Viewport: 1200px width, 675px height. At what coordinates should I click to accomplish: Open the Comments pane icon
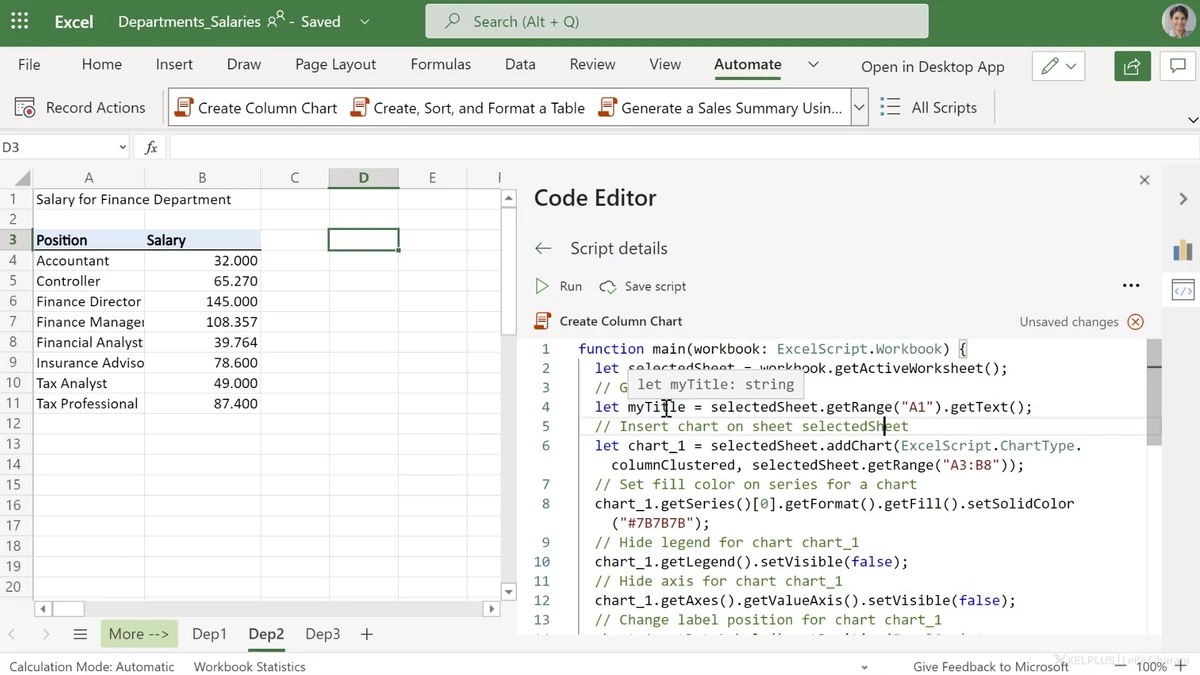pos(1177,66)
